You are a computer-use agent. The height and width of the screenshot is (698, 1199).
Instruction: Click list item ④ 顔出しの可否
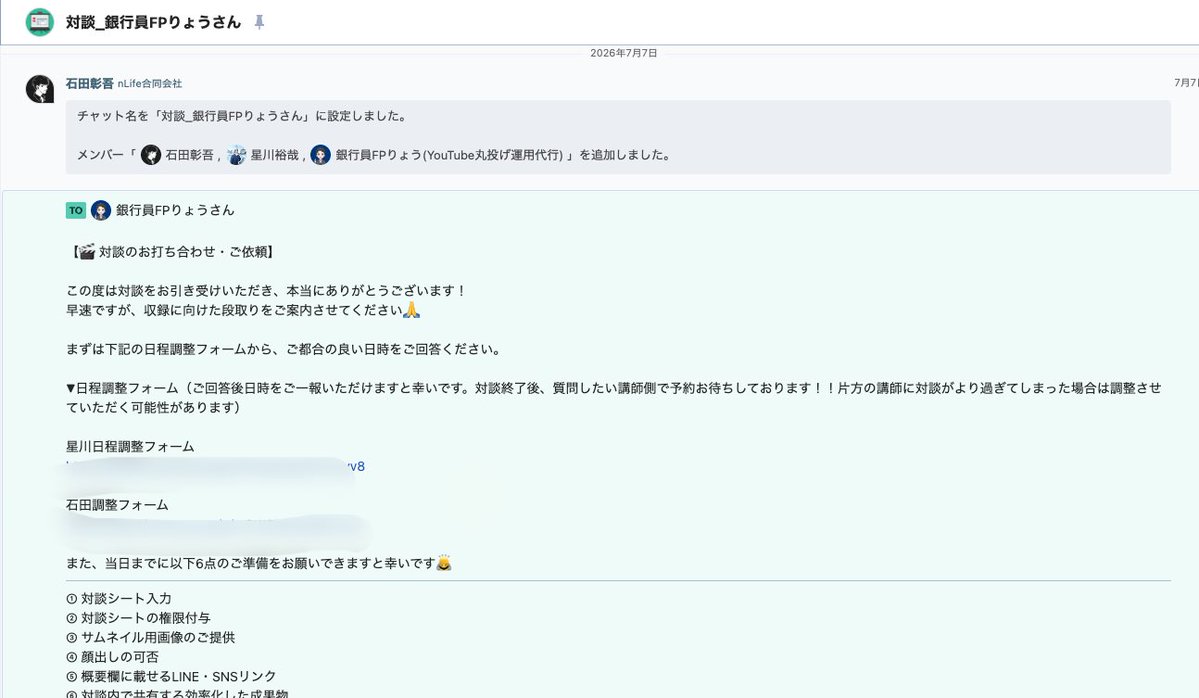pos(112,657)
